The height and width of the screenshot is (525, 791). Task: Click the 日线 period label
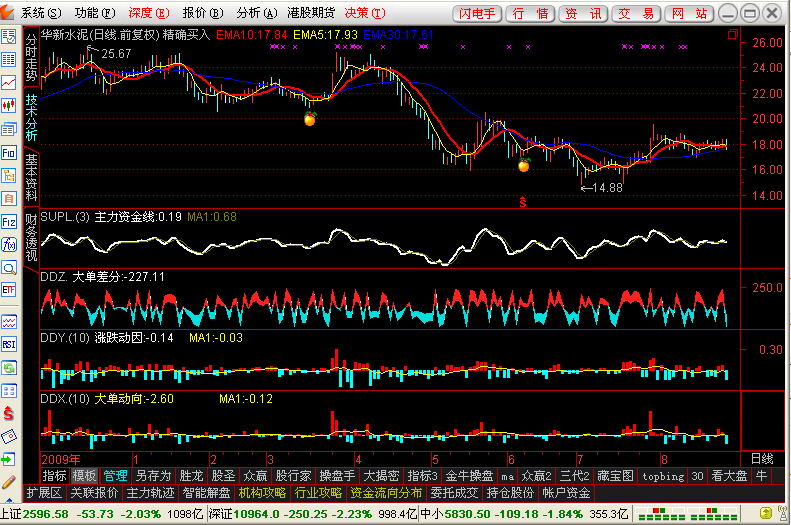(762, 459)
